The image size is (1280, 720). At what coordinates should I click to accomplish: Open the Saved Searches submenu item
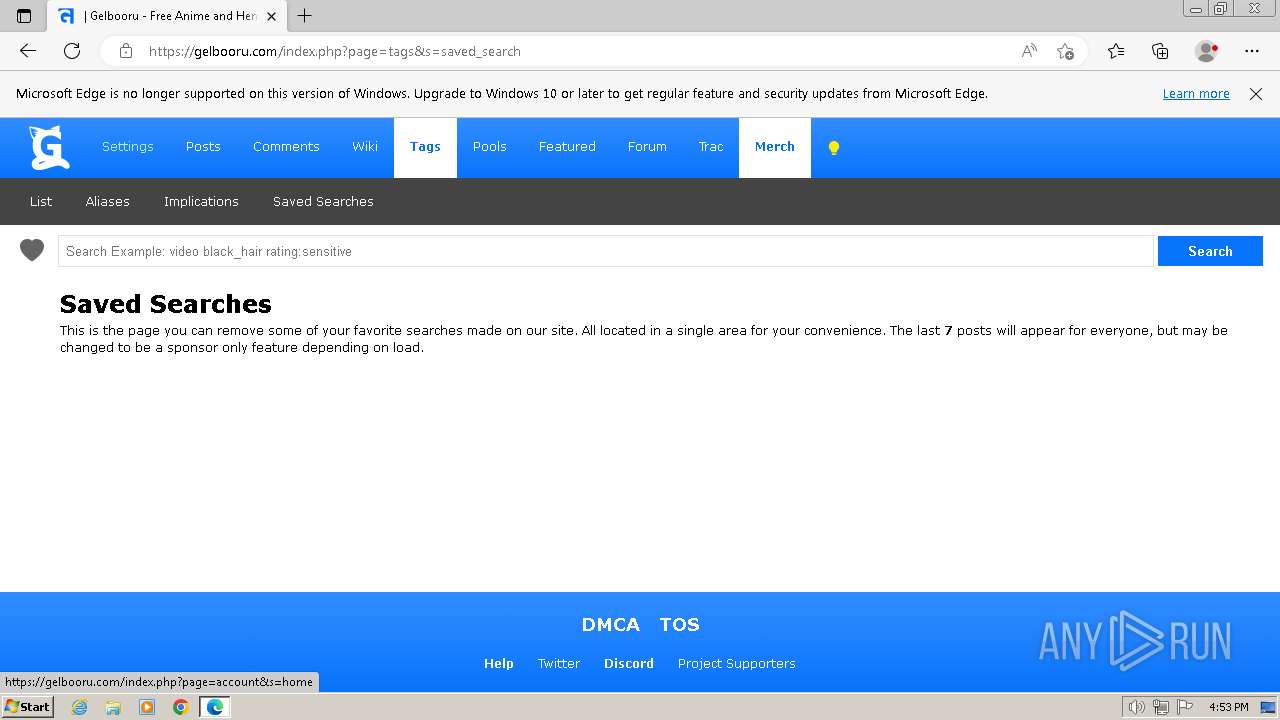(x=323, y=201)
